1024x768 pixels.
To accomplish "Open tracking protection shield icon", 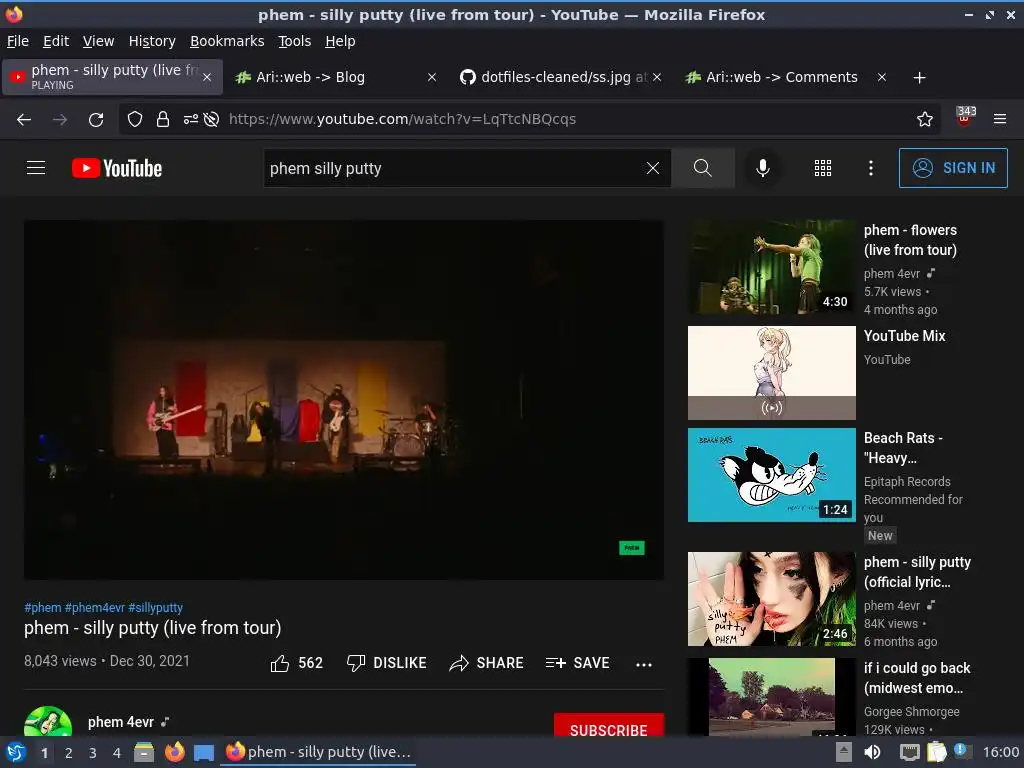I will point(135,119).
